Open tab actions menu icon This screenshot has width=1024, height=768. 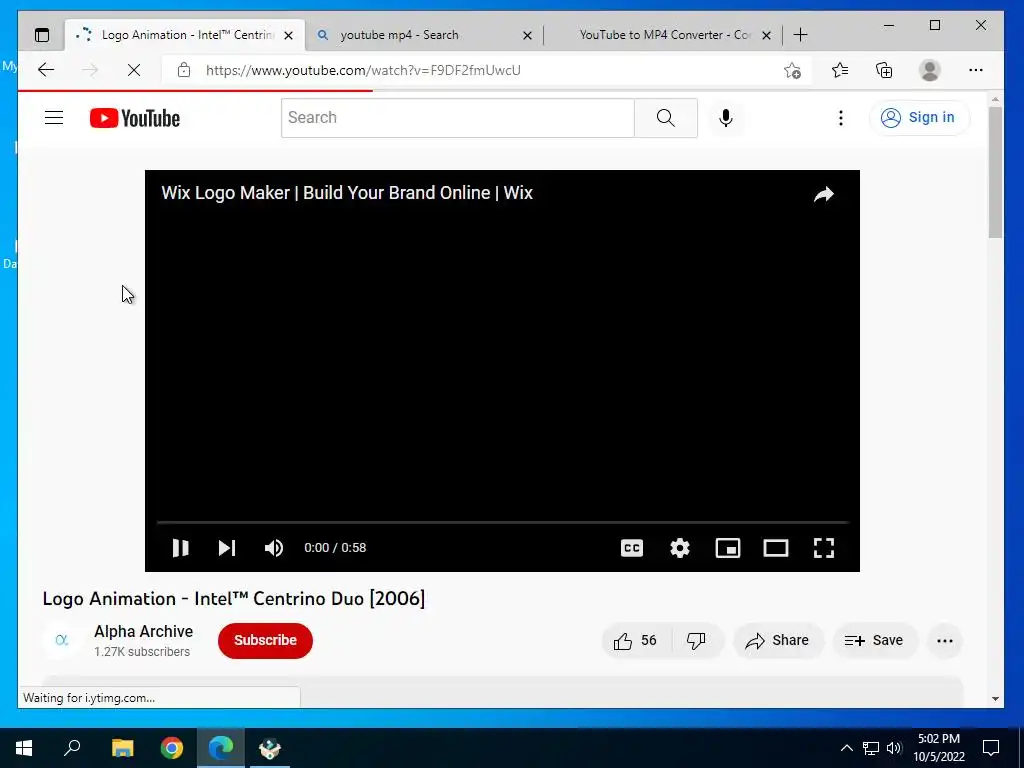click(x=42, y=35)
